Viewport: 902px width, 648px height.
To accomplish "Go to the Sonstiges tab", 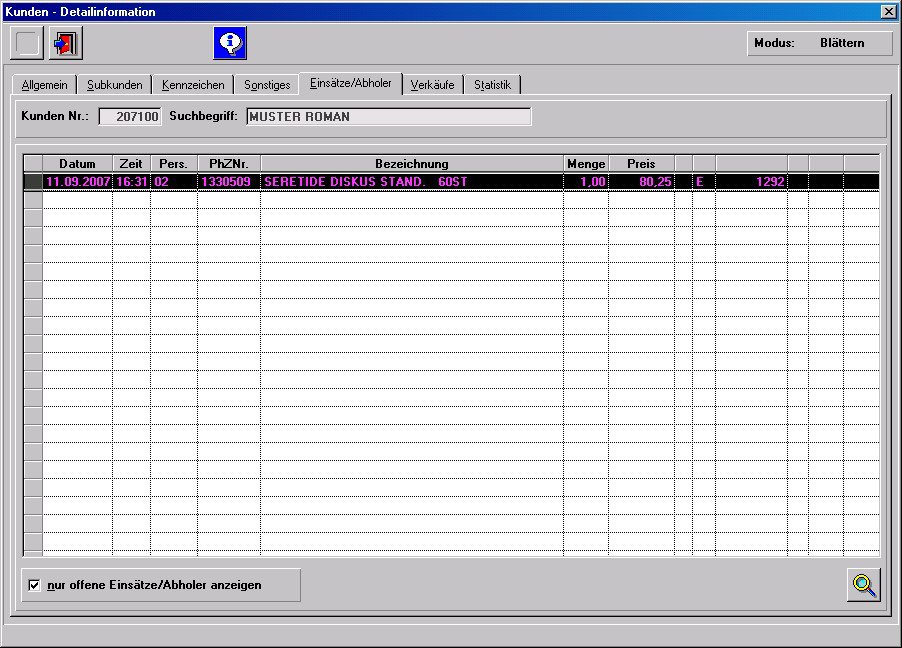I will pyautogui.click(x=267, y=85).
